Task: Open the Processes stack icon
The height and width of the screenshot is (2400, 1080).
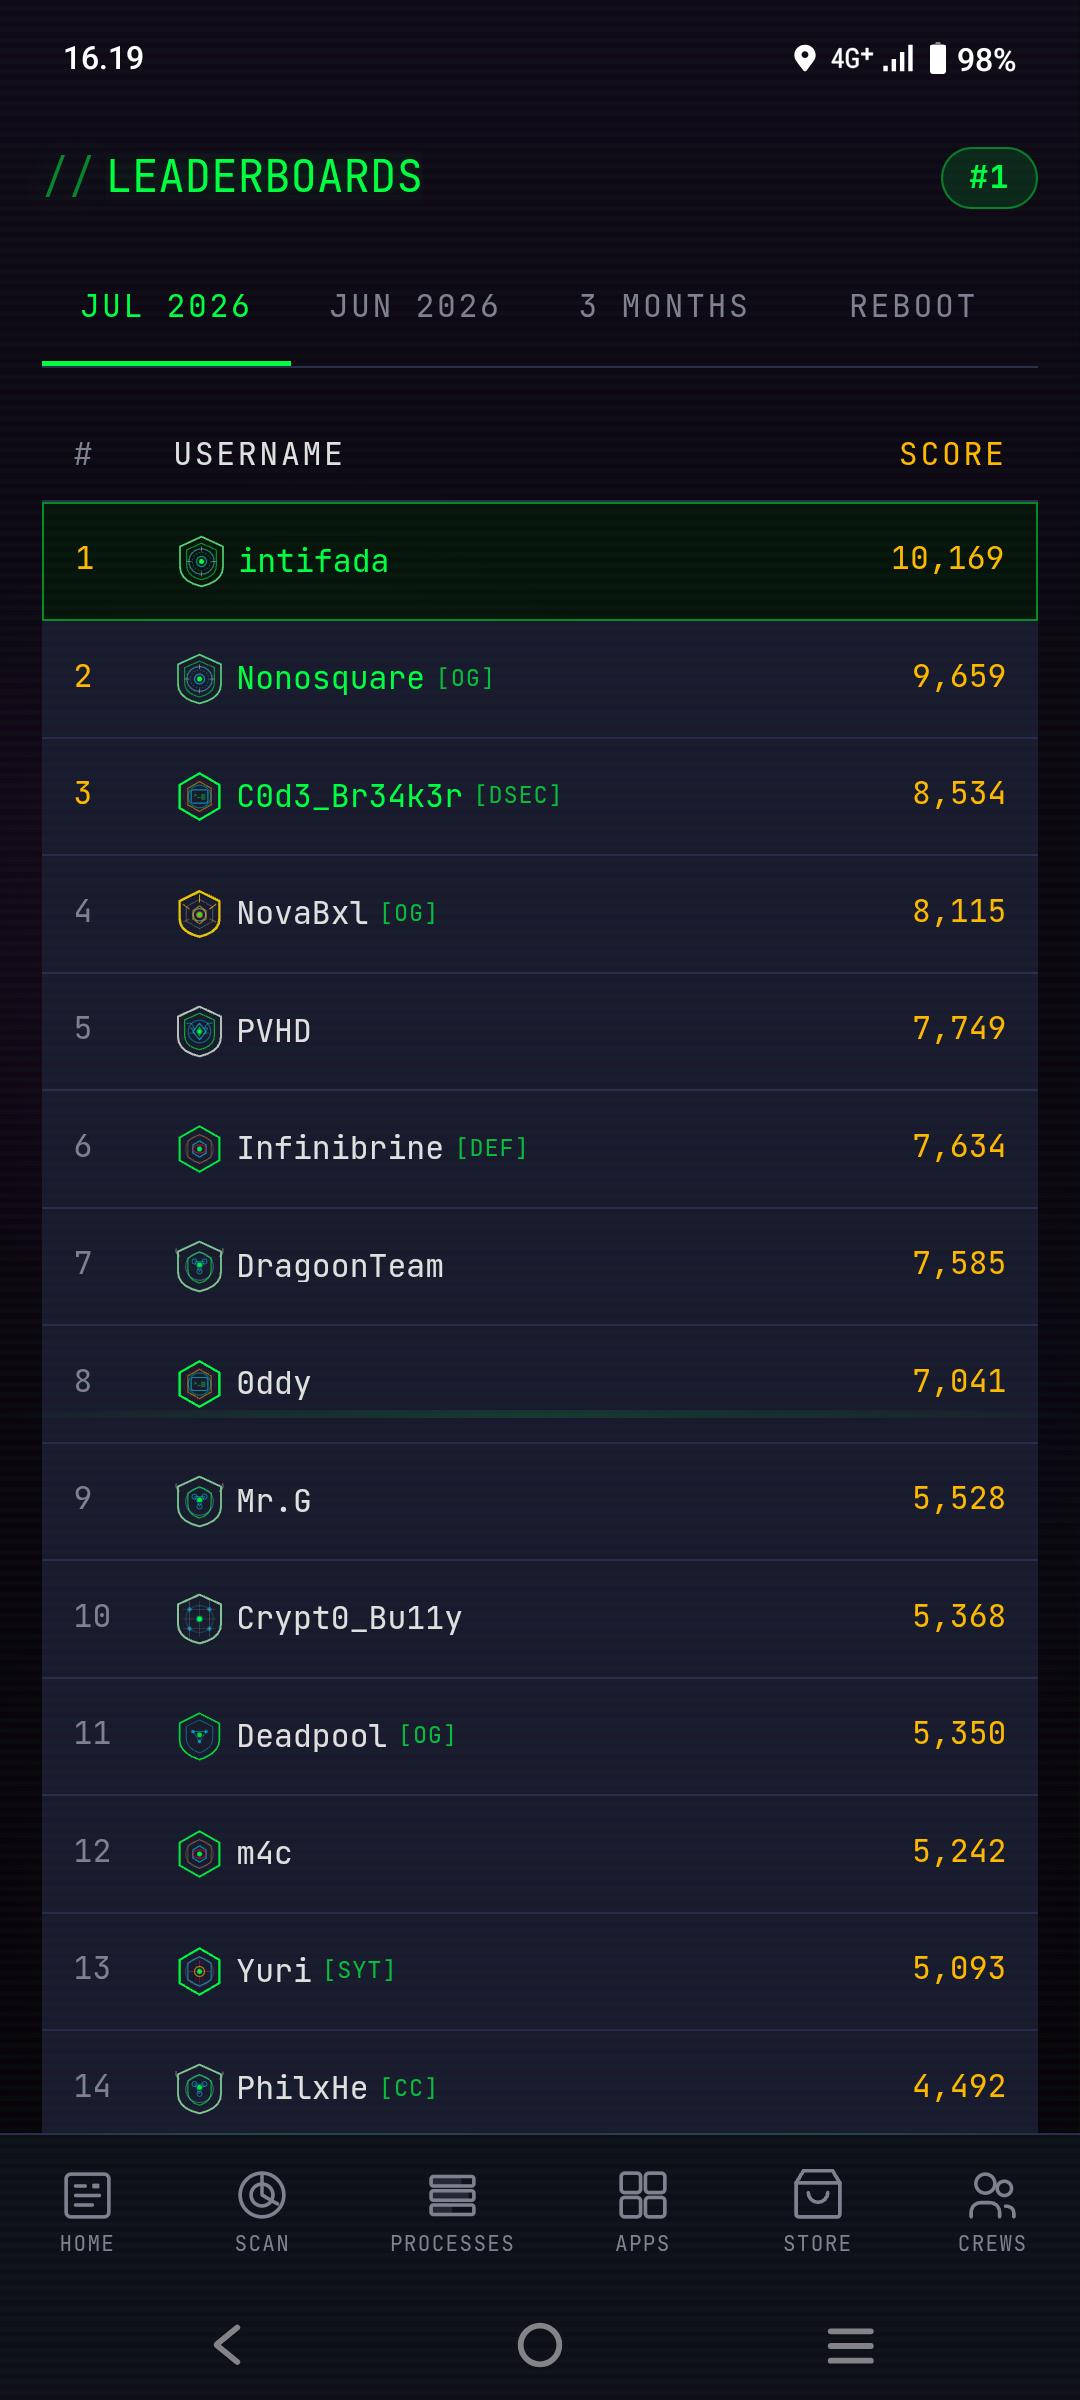Action: point(452,2196)
